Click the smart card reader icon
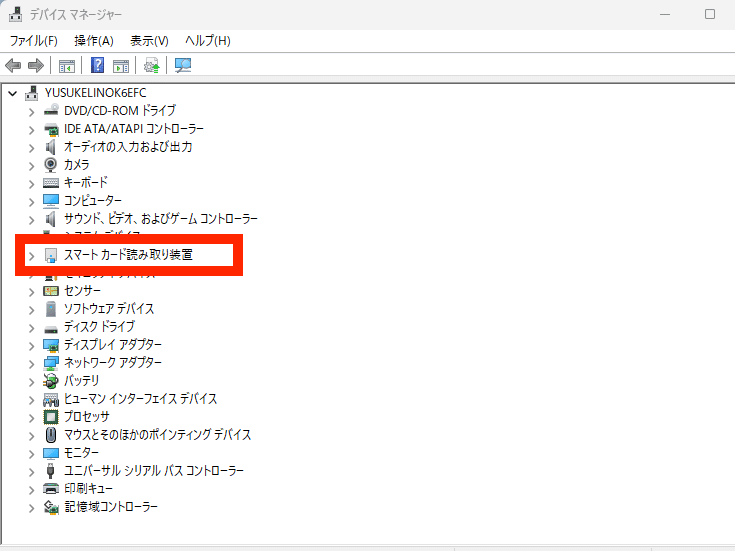This screenshot has height=551, width=735. pyautogui.click(x=51, y=255)
